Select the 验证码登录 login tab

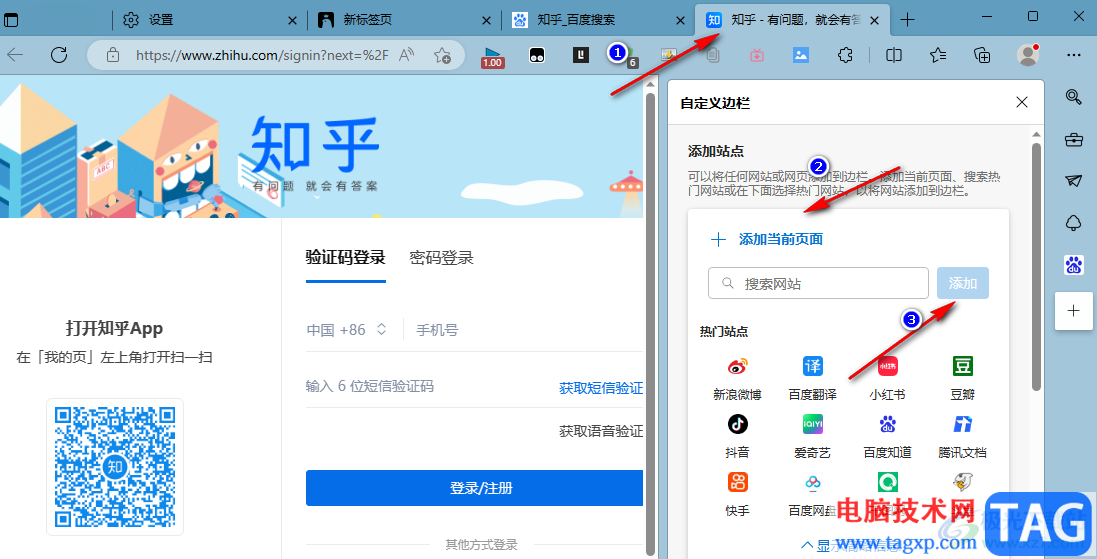[346, 257]
